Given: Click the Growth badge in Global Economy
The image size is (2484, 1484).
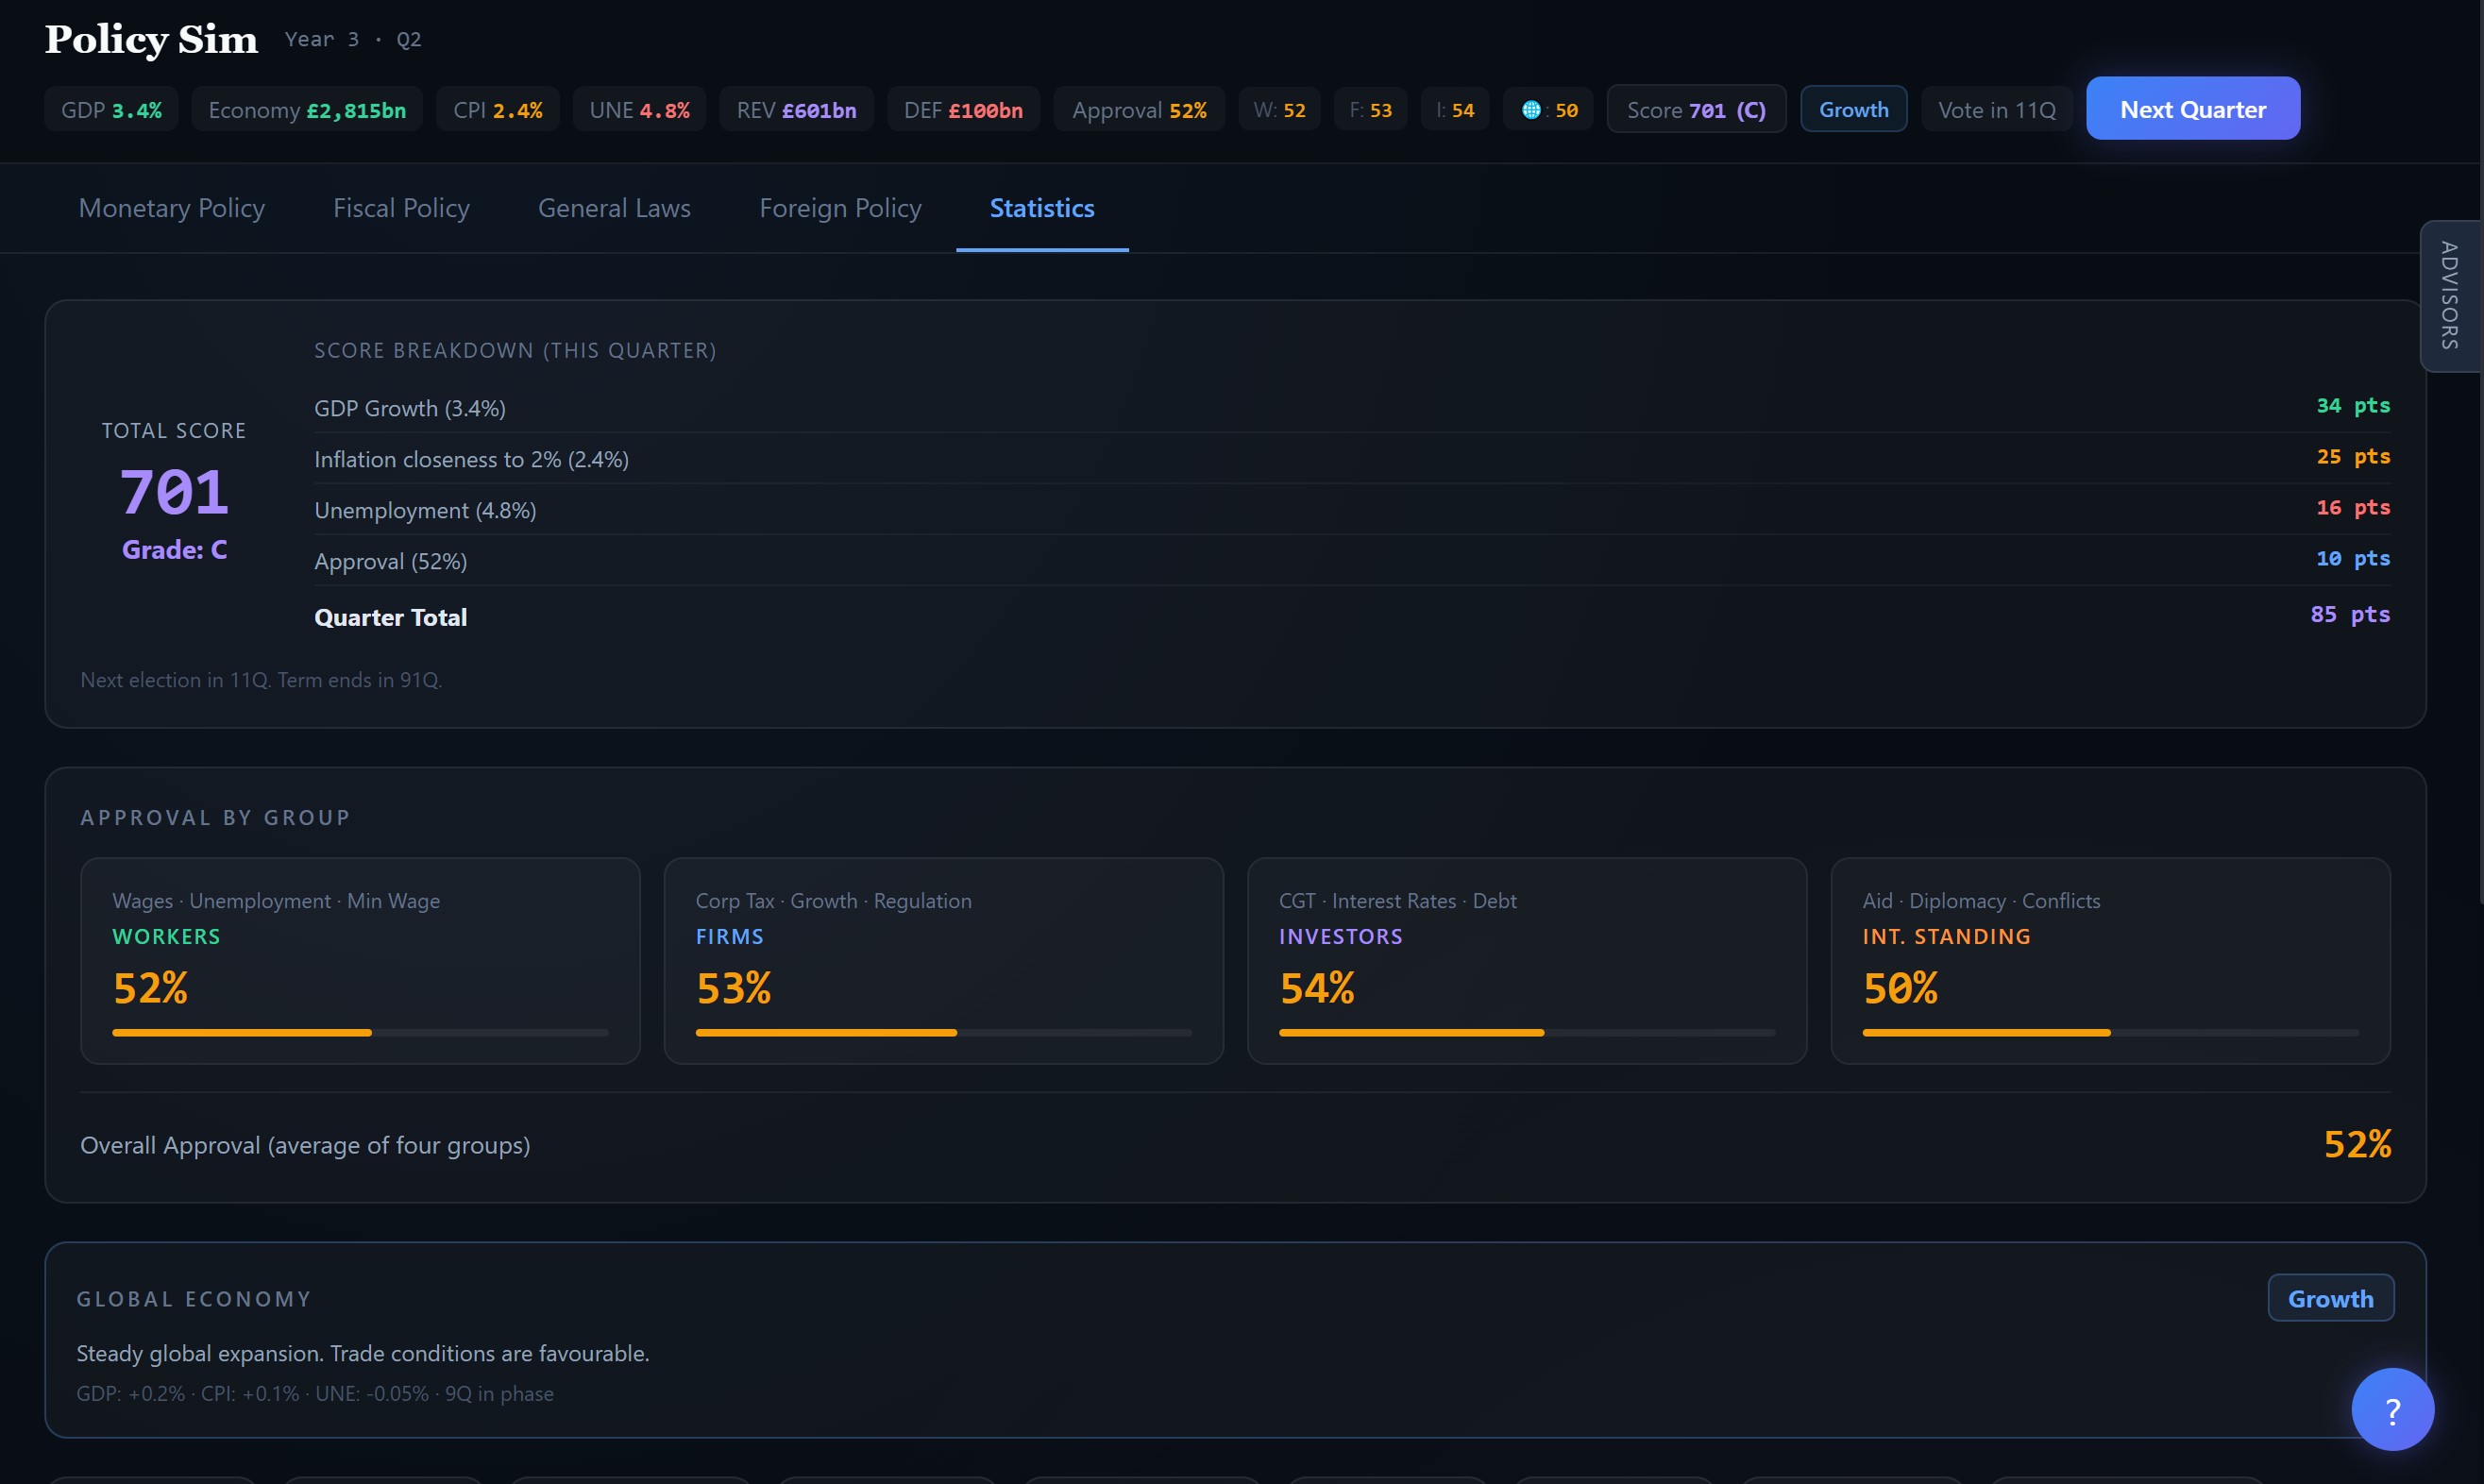Looking at the screenshot, I should coord(2330,1298).
